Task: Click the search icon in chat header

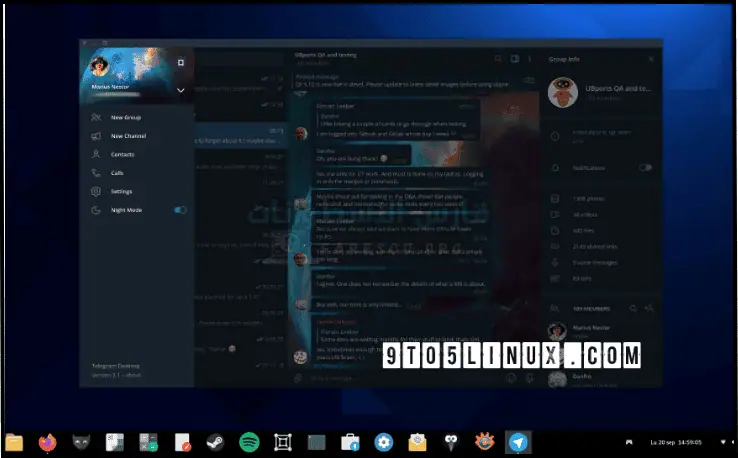Action: pos(498,59)
